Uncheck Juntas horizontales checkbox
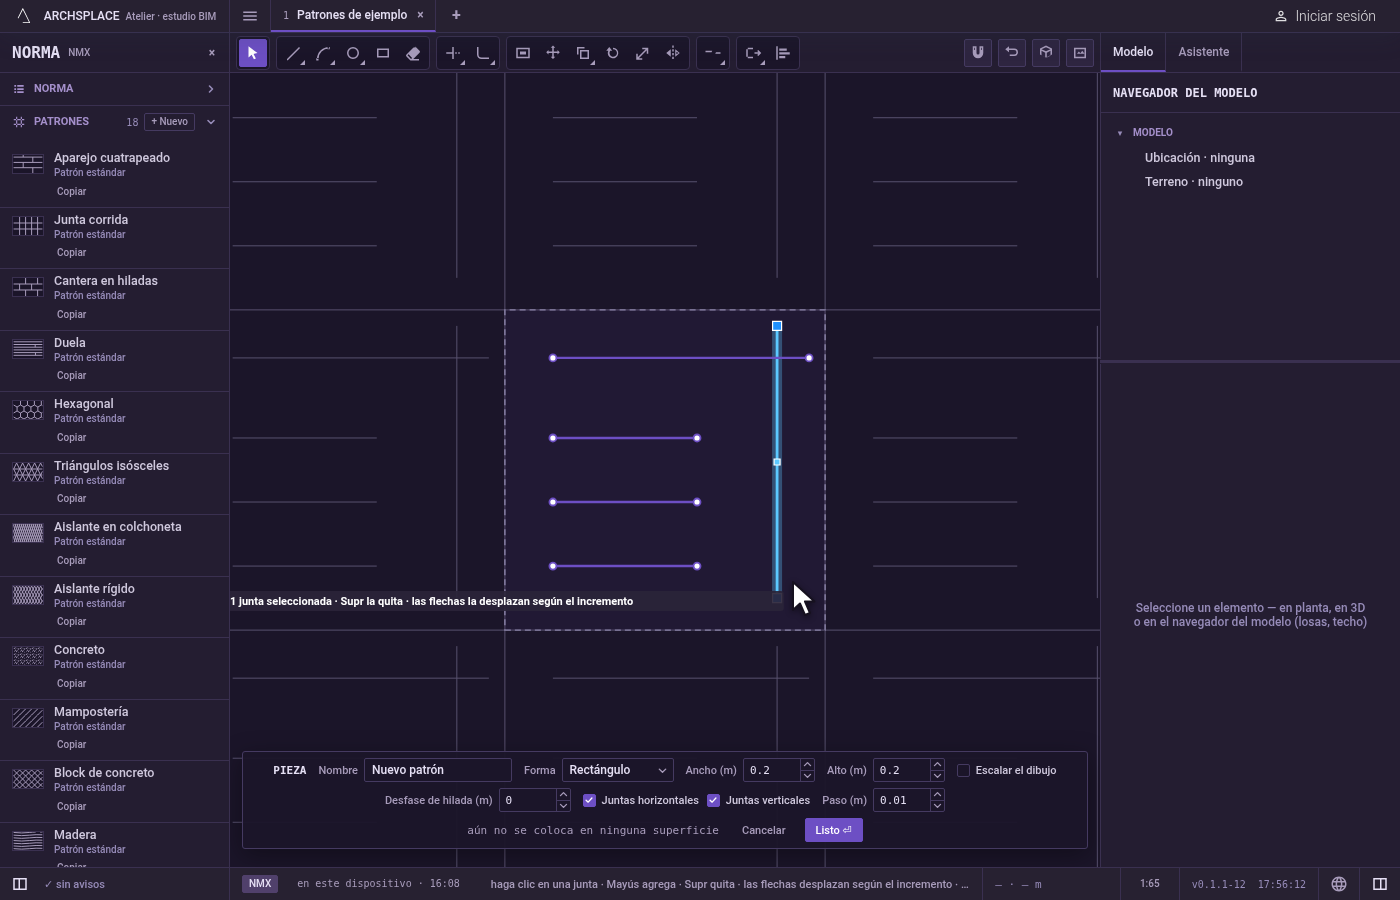 pyautogui.click(x=589, y=800)
